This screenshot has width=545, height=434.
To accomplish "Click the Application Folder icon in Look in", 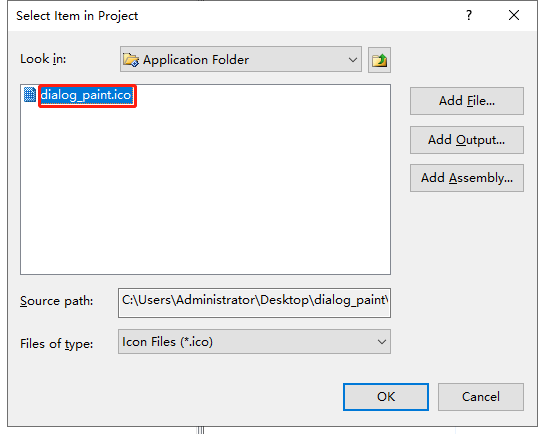I will [x=131, y=60].
